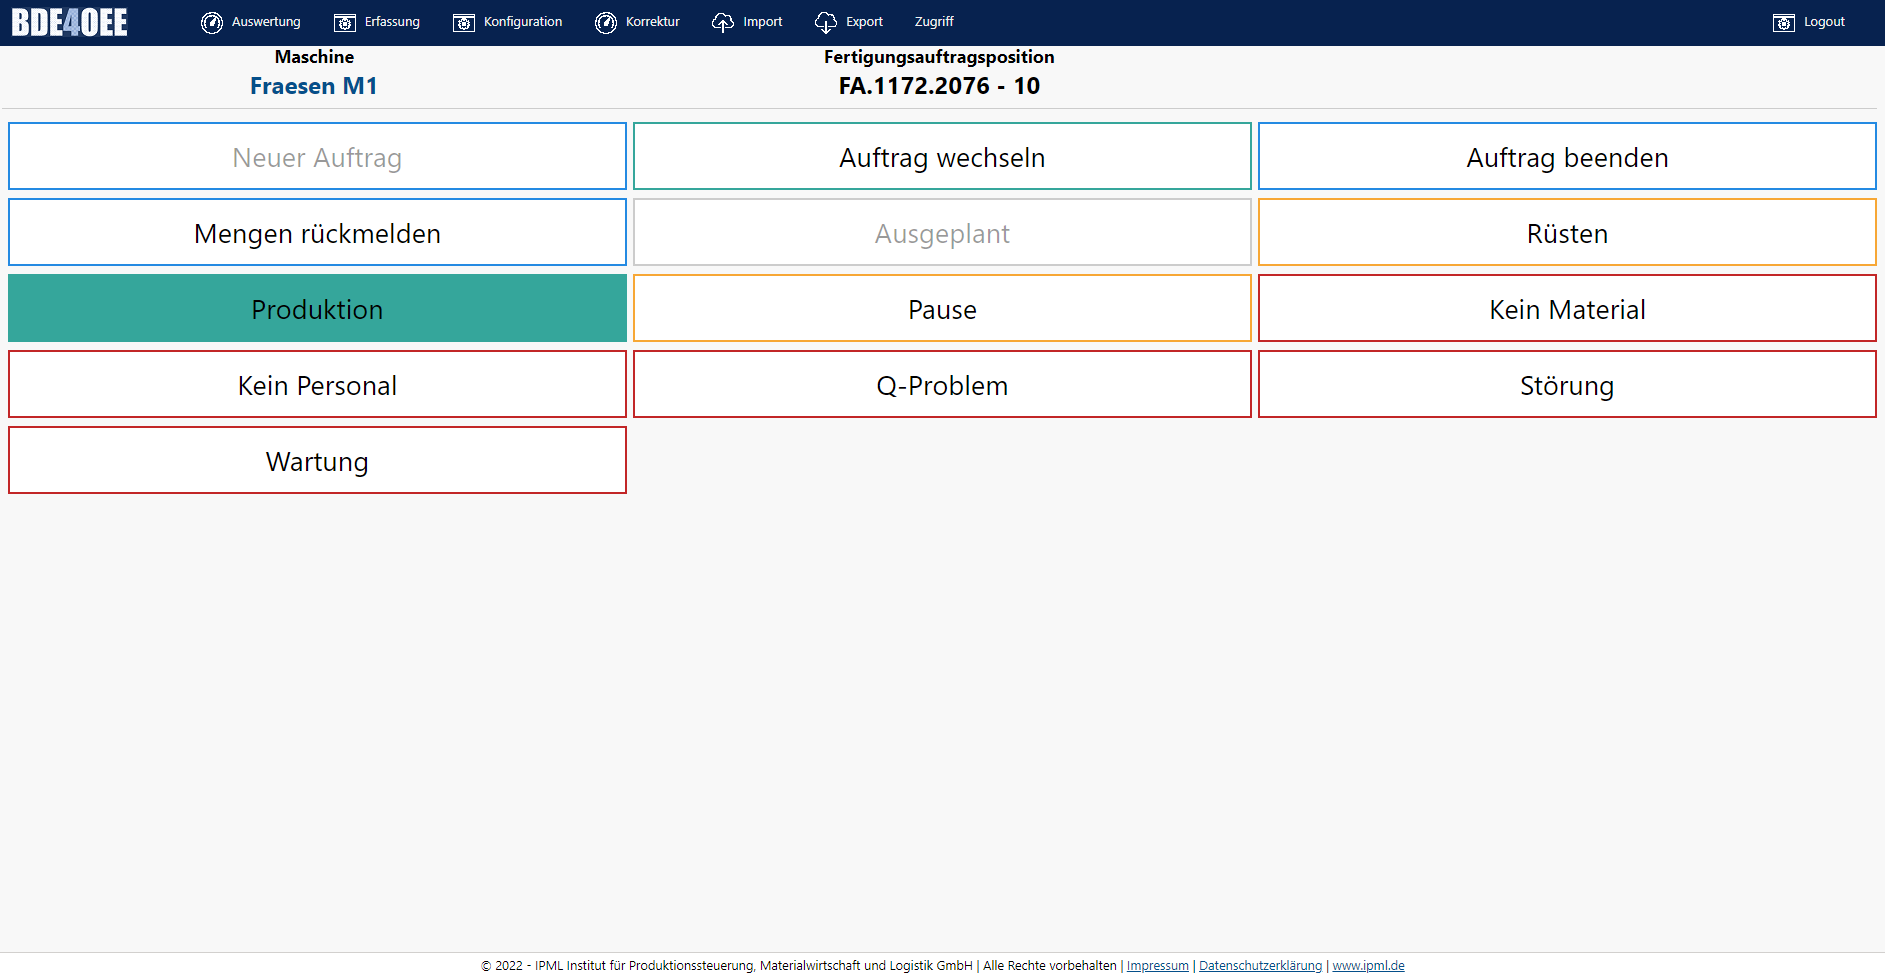
Task: Click the Import cloud upload icon
Action: pyautogui.click(x=722, y=22)
